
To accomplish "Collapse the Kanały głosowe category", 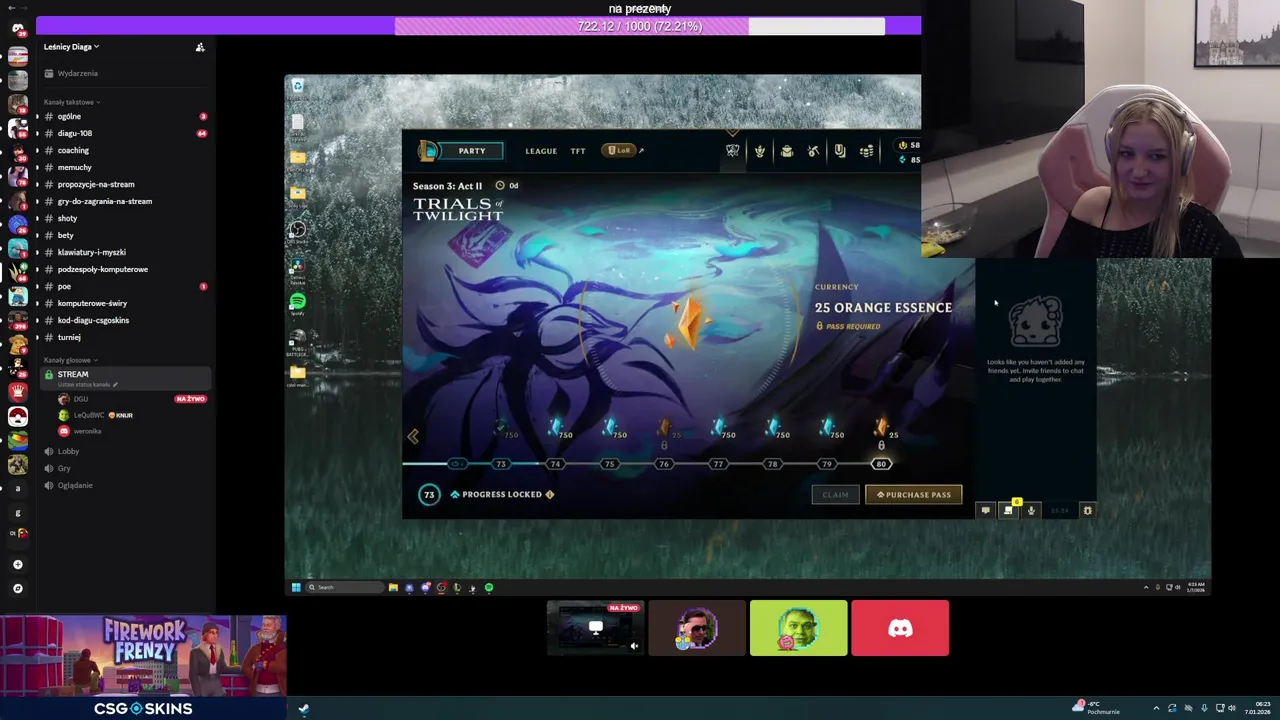I will point(70,360).
